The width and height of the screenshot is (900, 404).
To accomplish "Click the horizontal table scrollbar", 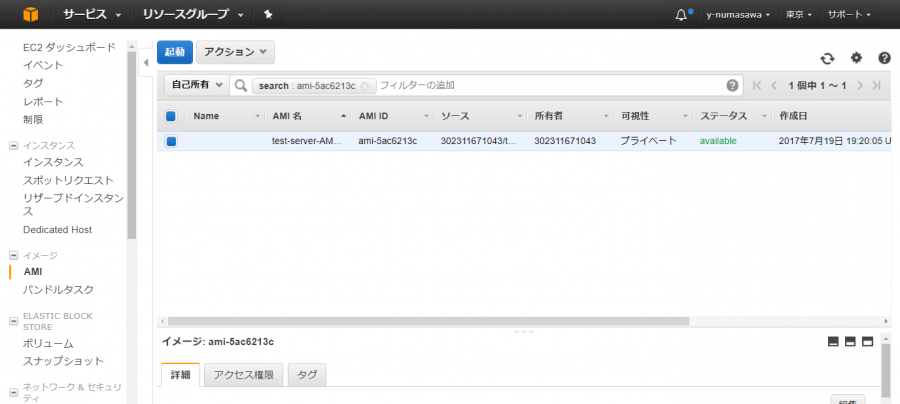I will tap(428, 321).
